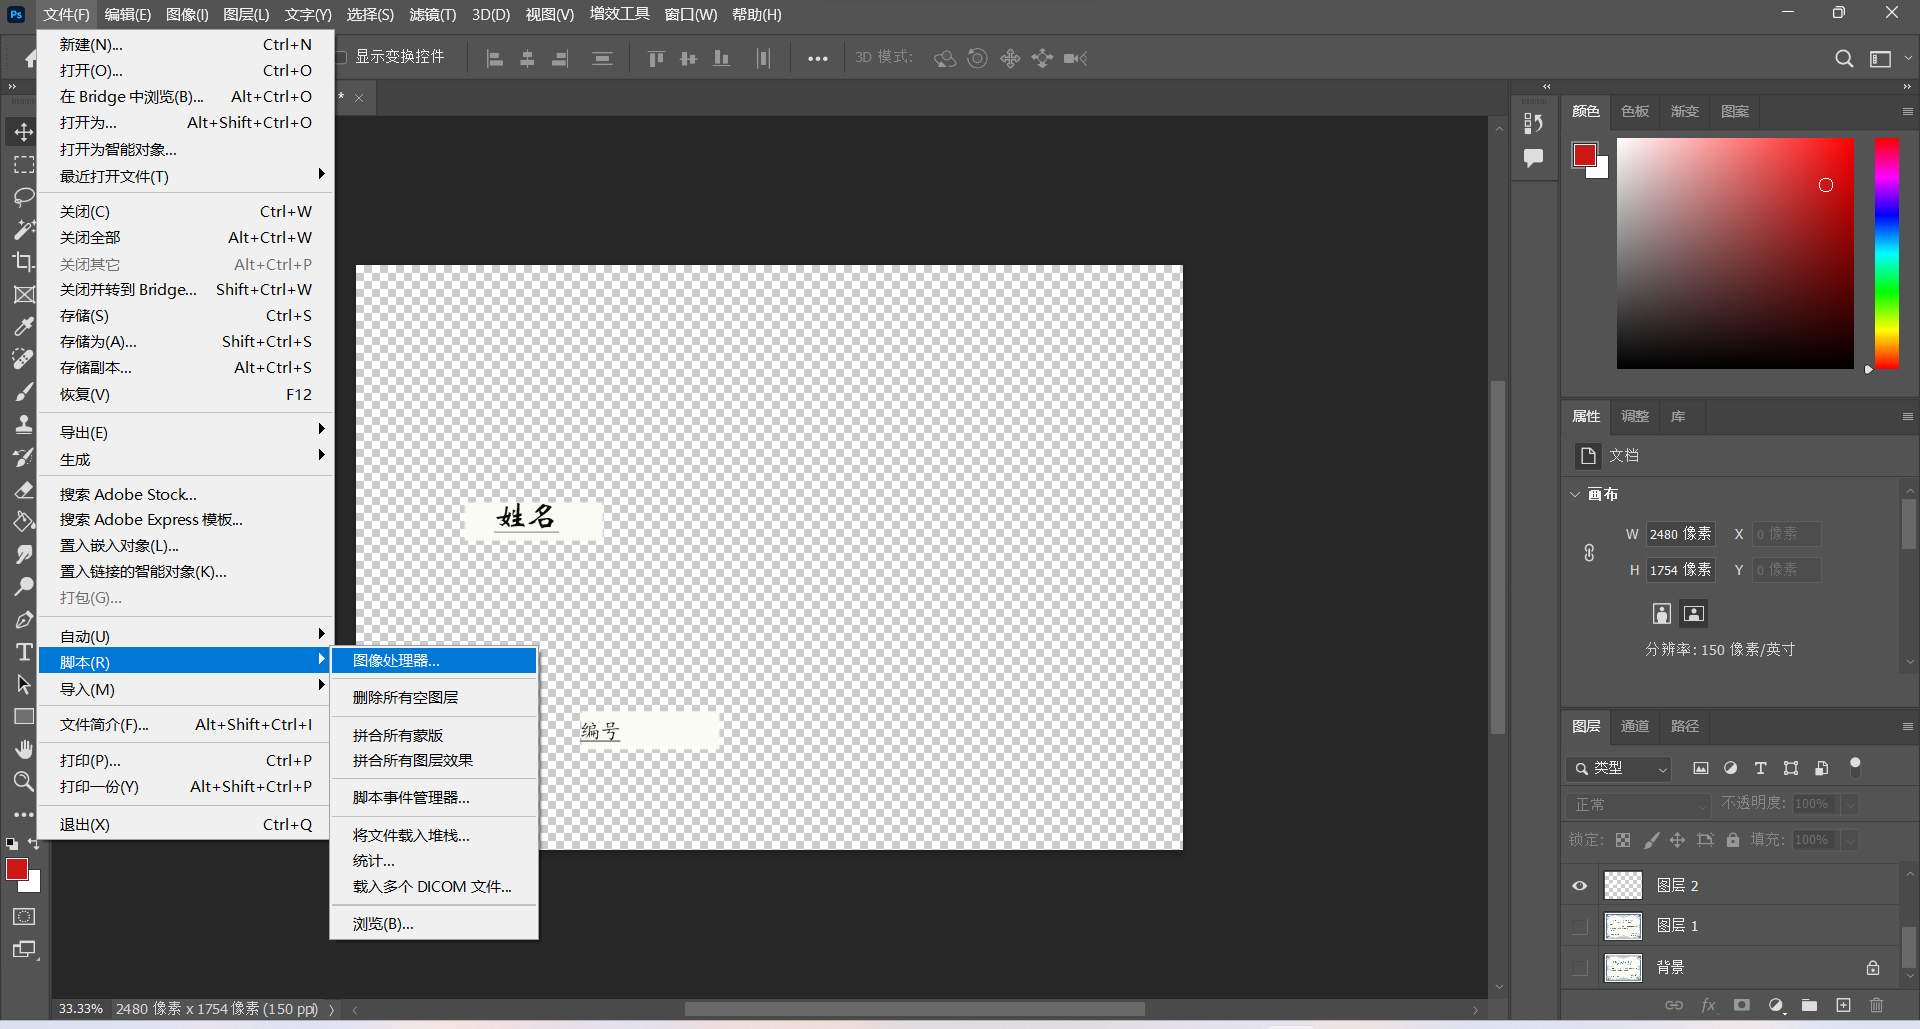Show layer 图层 1 visibility box
The height and width of the screenshot is (1029, 1920).
point(1580,926)
